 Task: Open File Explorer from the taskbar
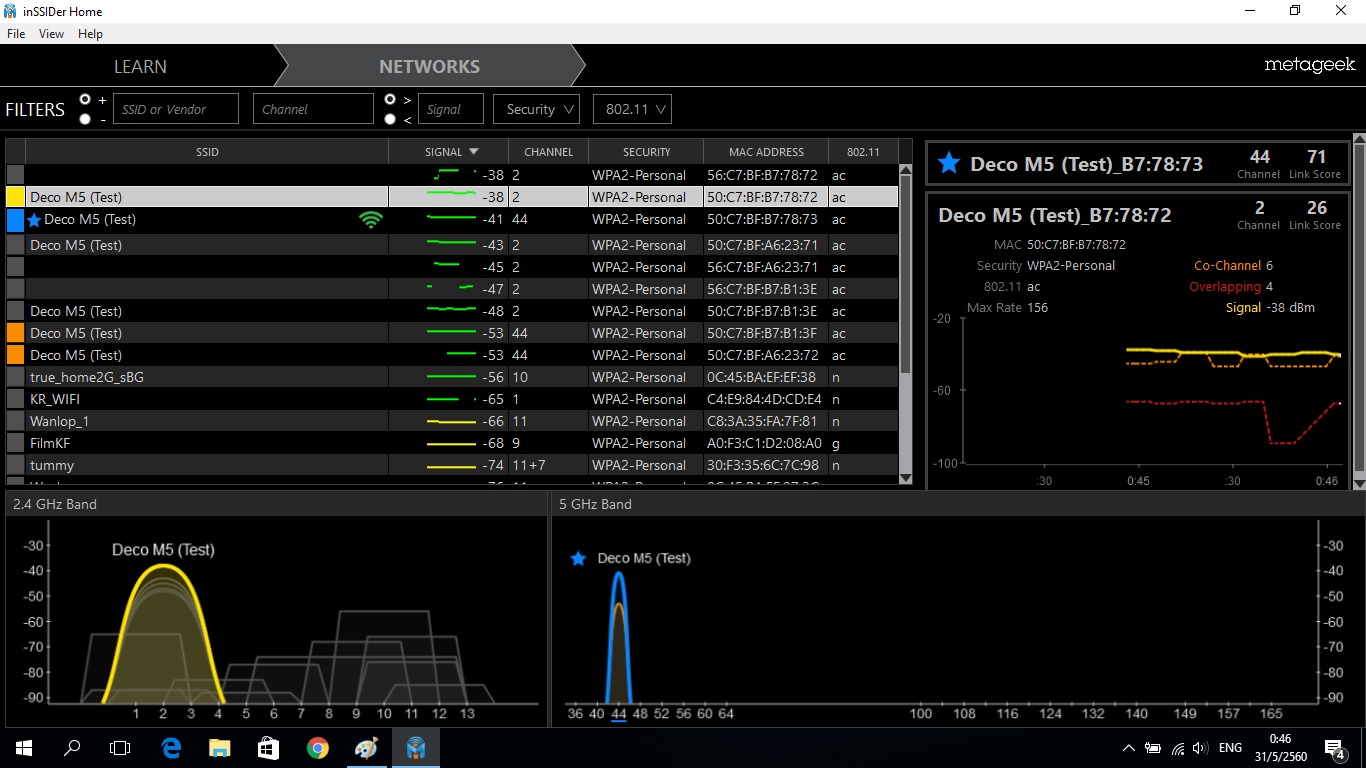tap(219, 748)
